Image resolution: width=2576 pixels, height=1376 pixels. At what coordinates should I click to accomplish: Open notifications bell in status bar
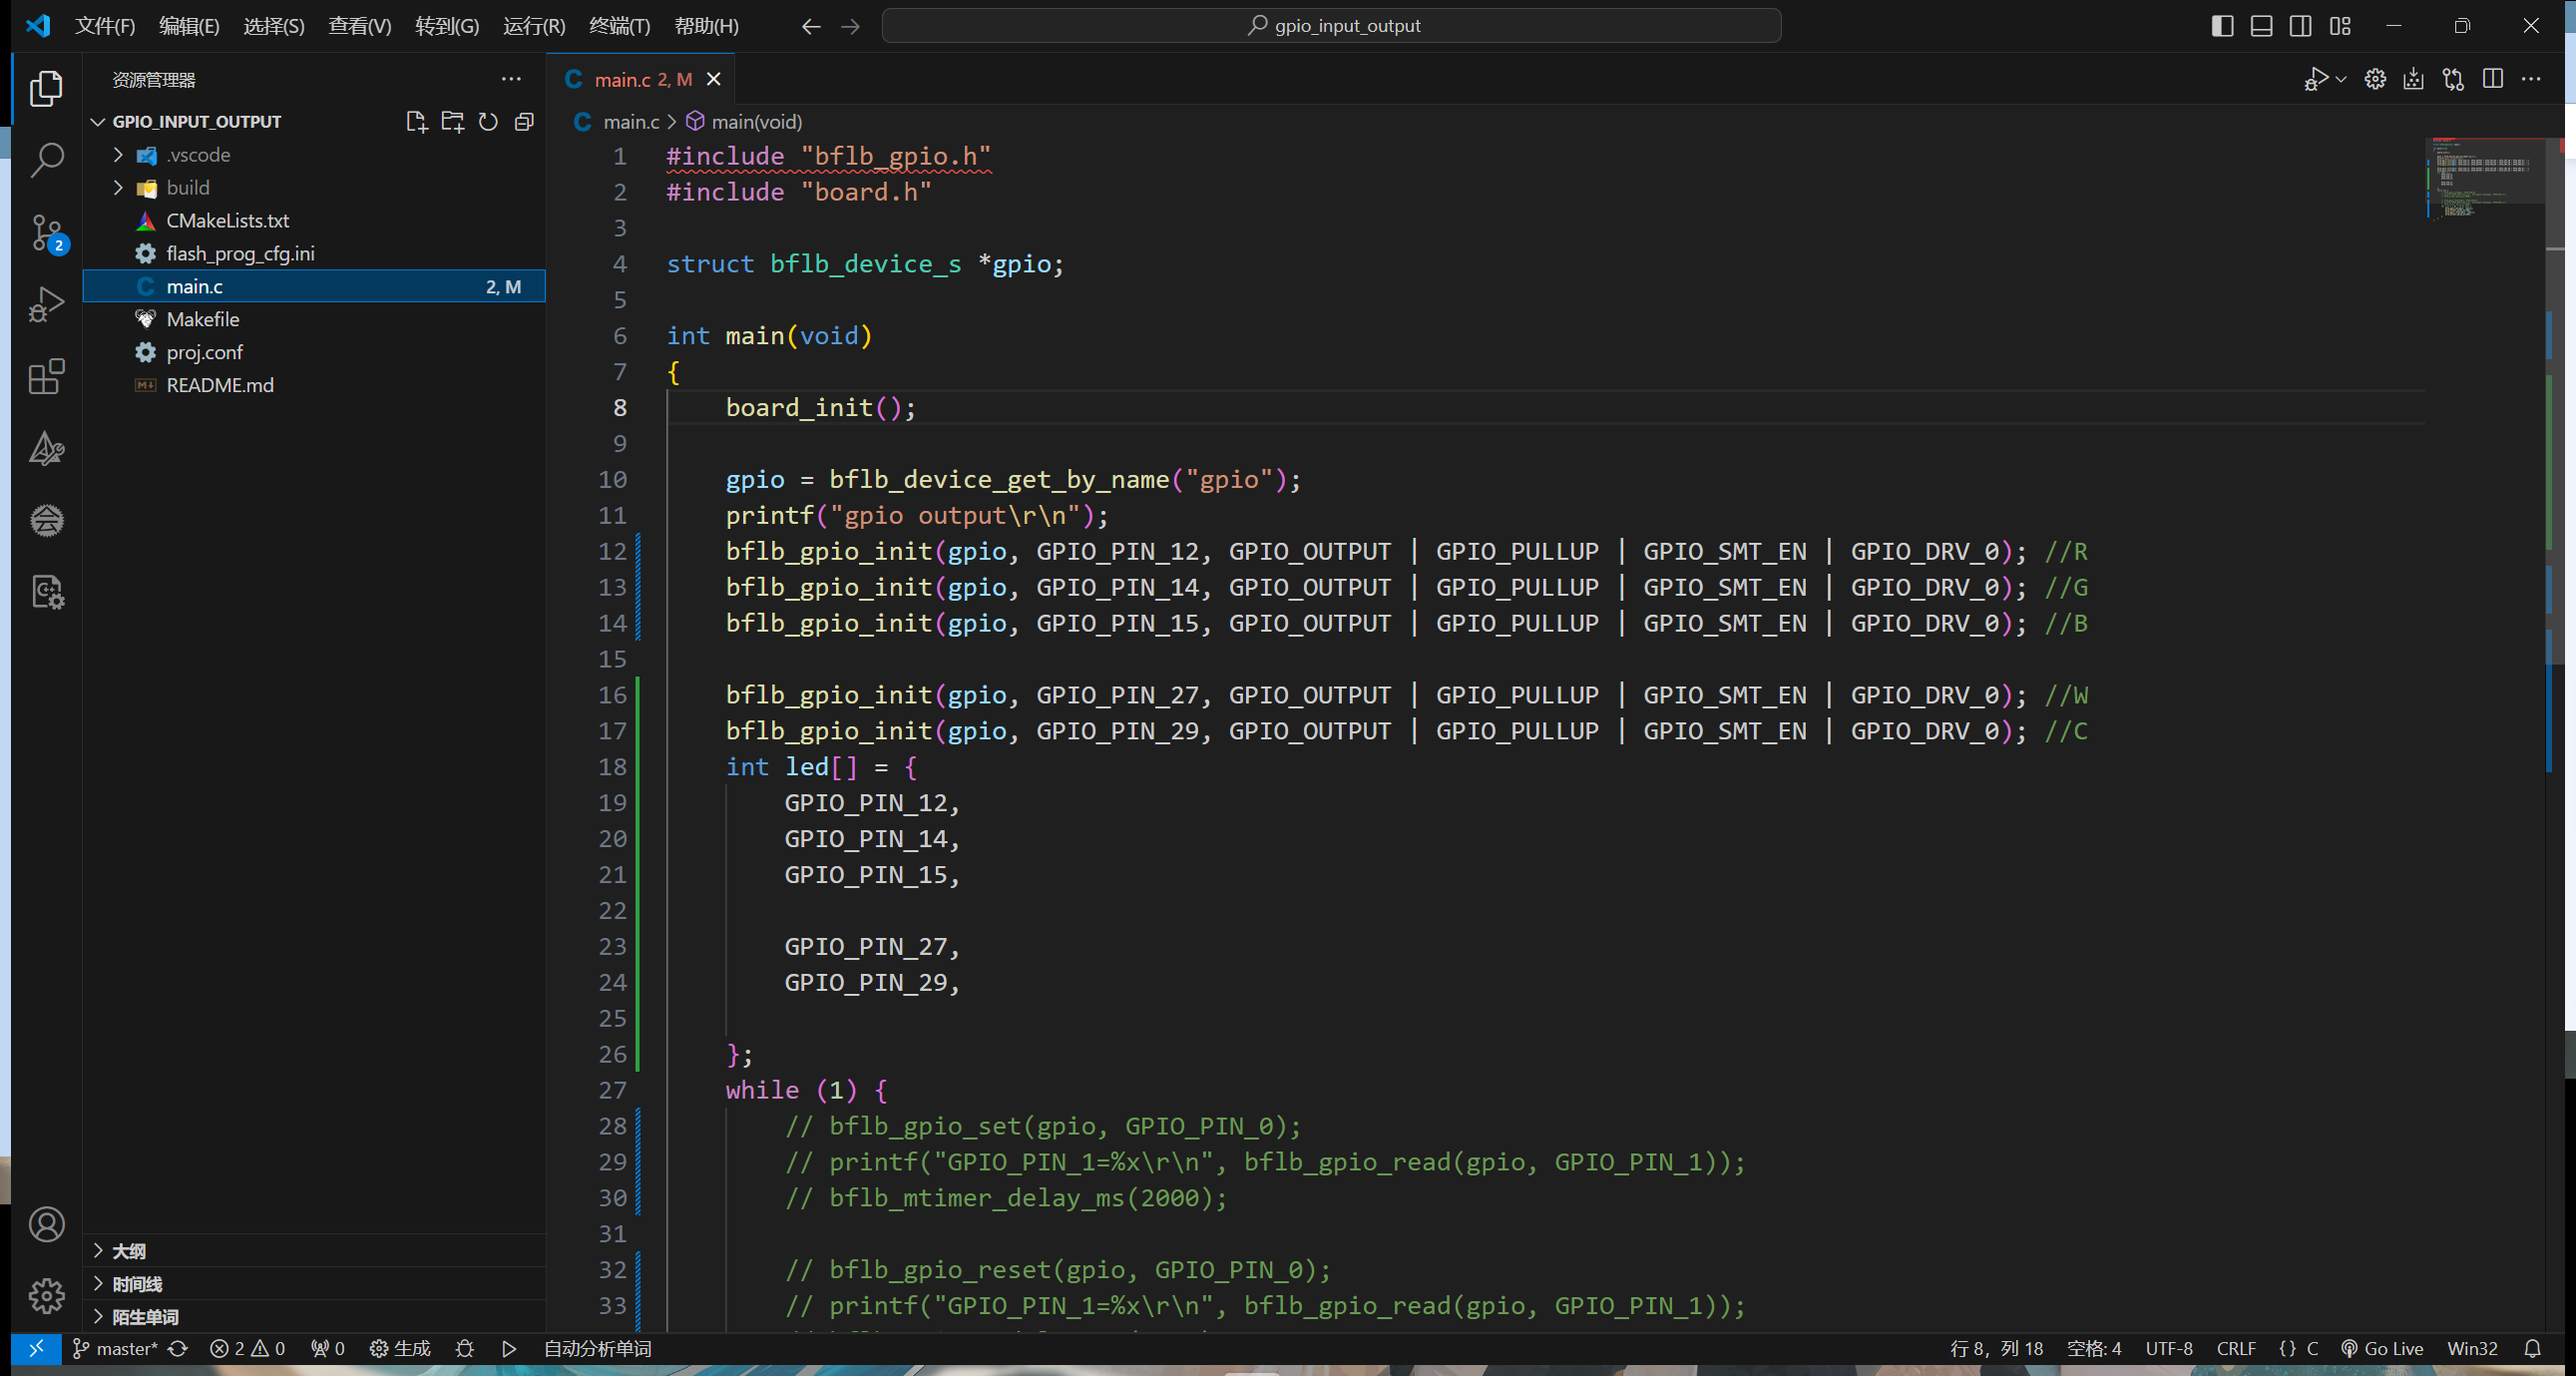pyautogui.click(x=2532, y=1348)
